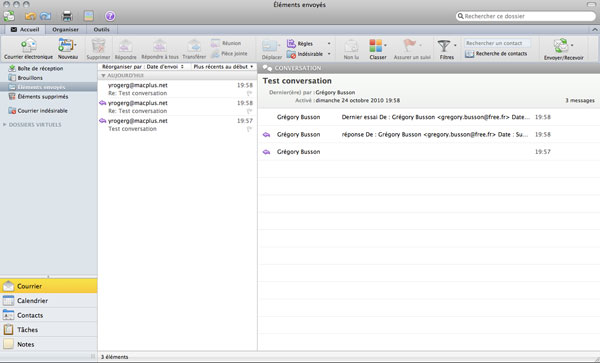Click the Undo arrow icon
The image size is (600, 363).
point(30,16)
